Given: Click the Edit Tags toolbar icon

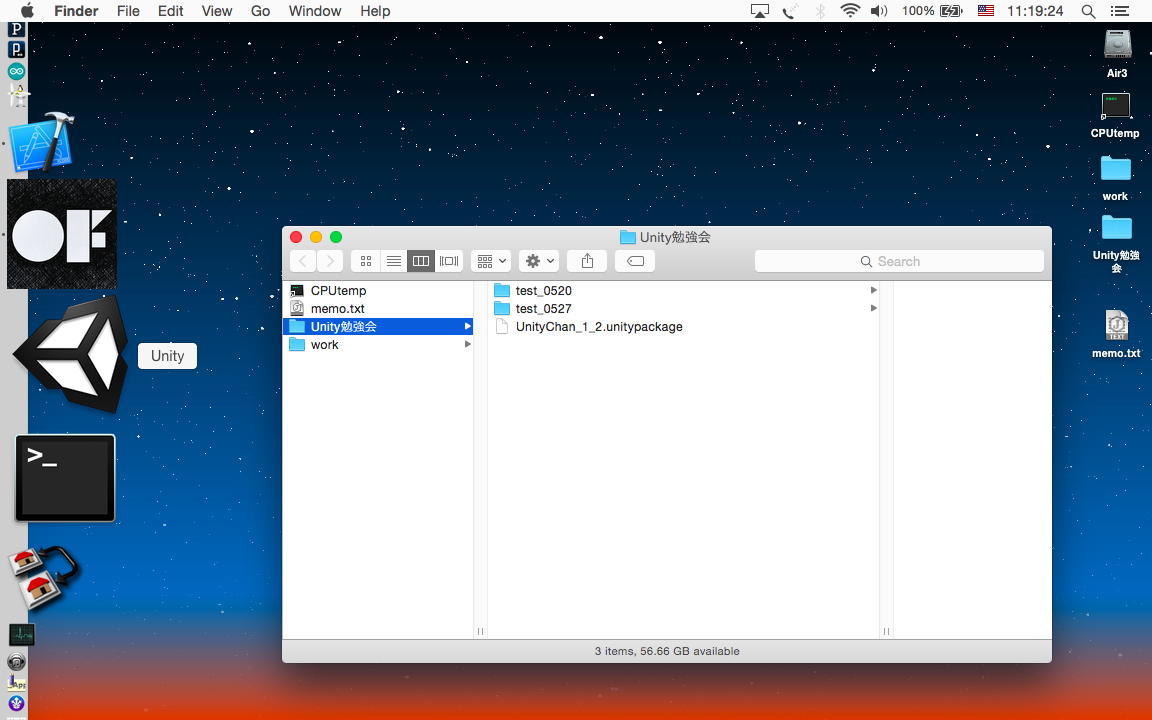Looking at the screenshot, I should 635,261.
